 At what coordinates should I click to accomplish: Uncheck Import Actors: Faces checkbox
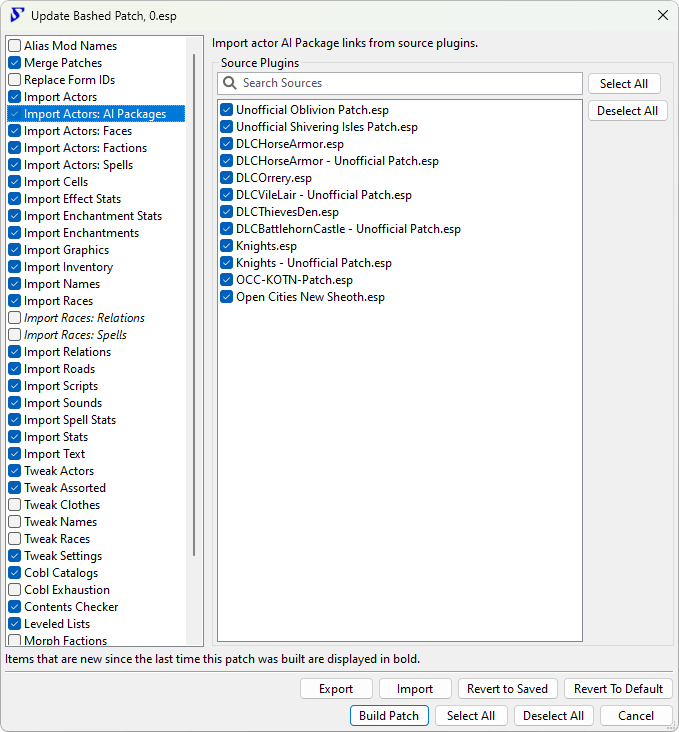[x=14, y=131]
